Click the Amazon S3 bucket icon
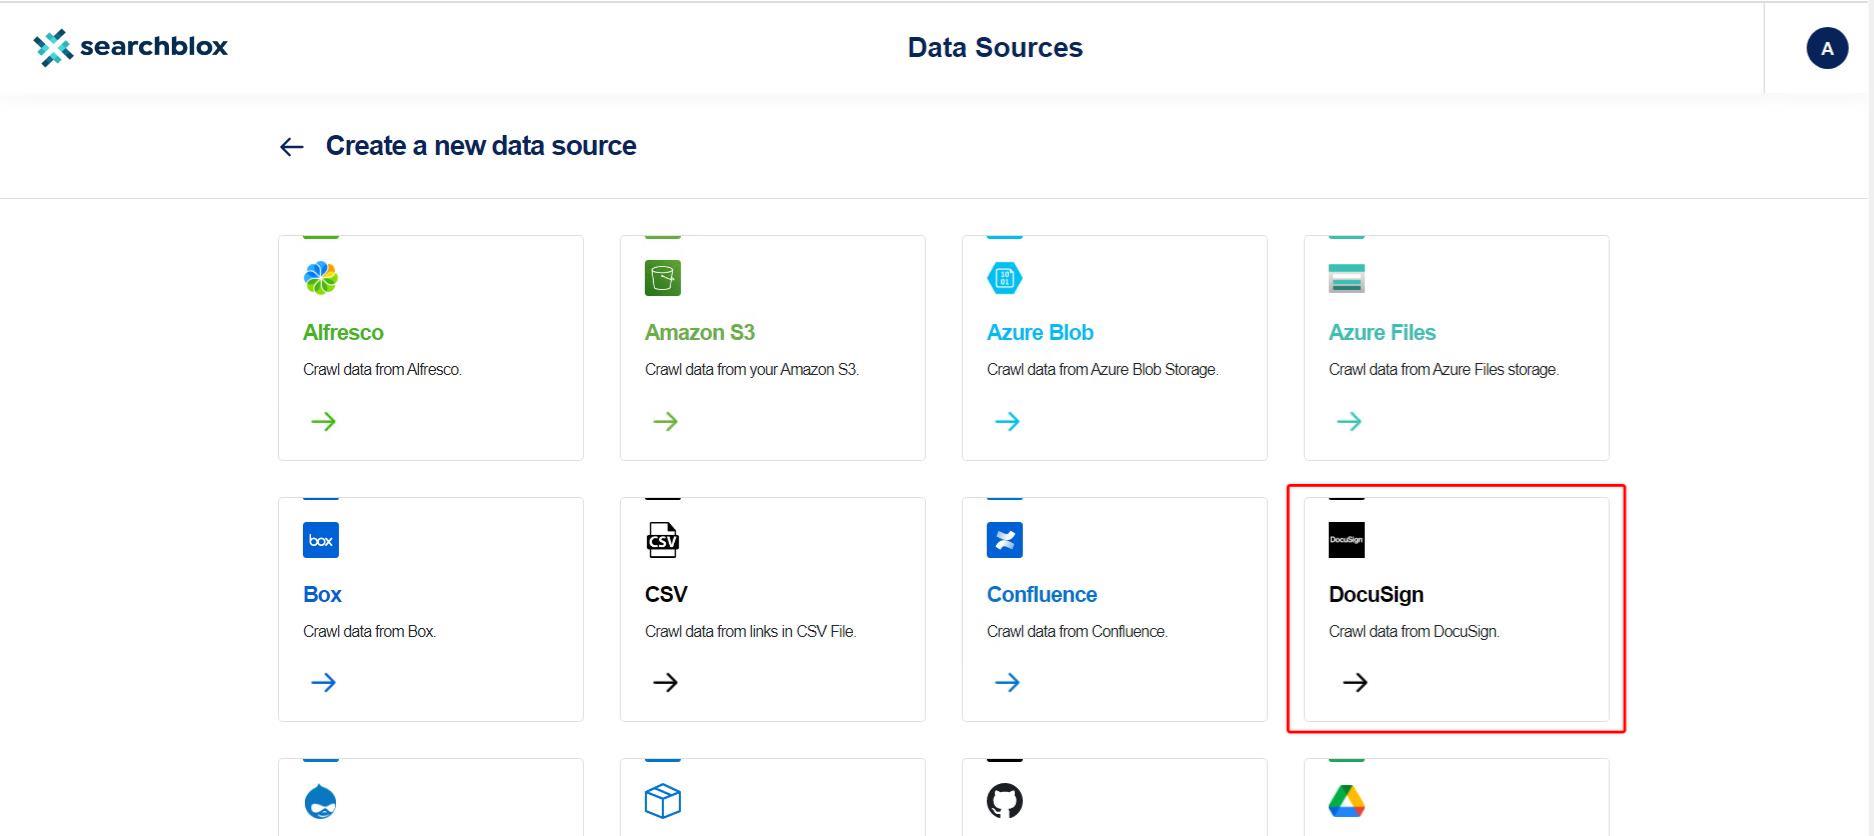This screenshot has width=1874, height=836. (663, 278)
